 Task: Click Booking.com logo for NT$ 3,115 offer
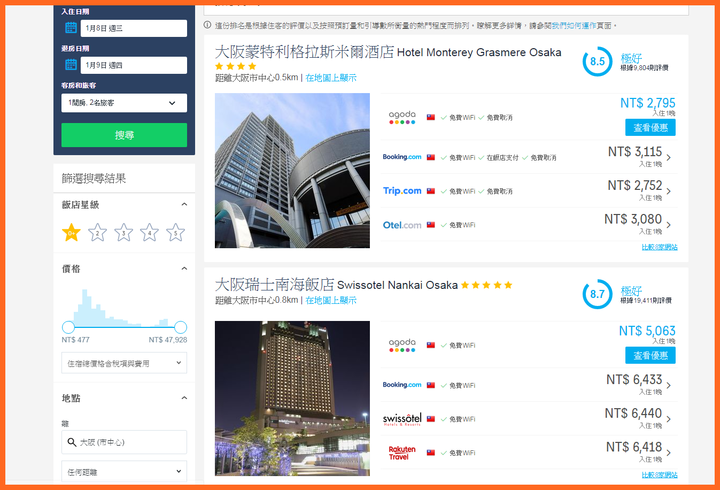402,157
